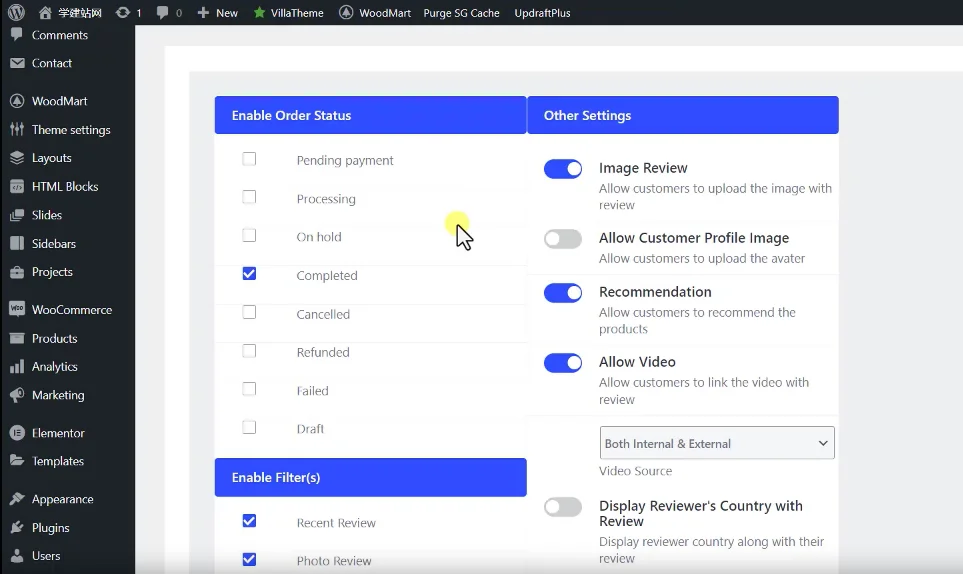The image size is (963, 574).
Task: Open the updates circular arrows icon
Action: coord(123,12)
